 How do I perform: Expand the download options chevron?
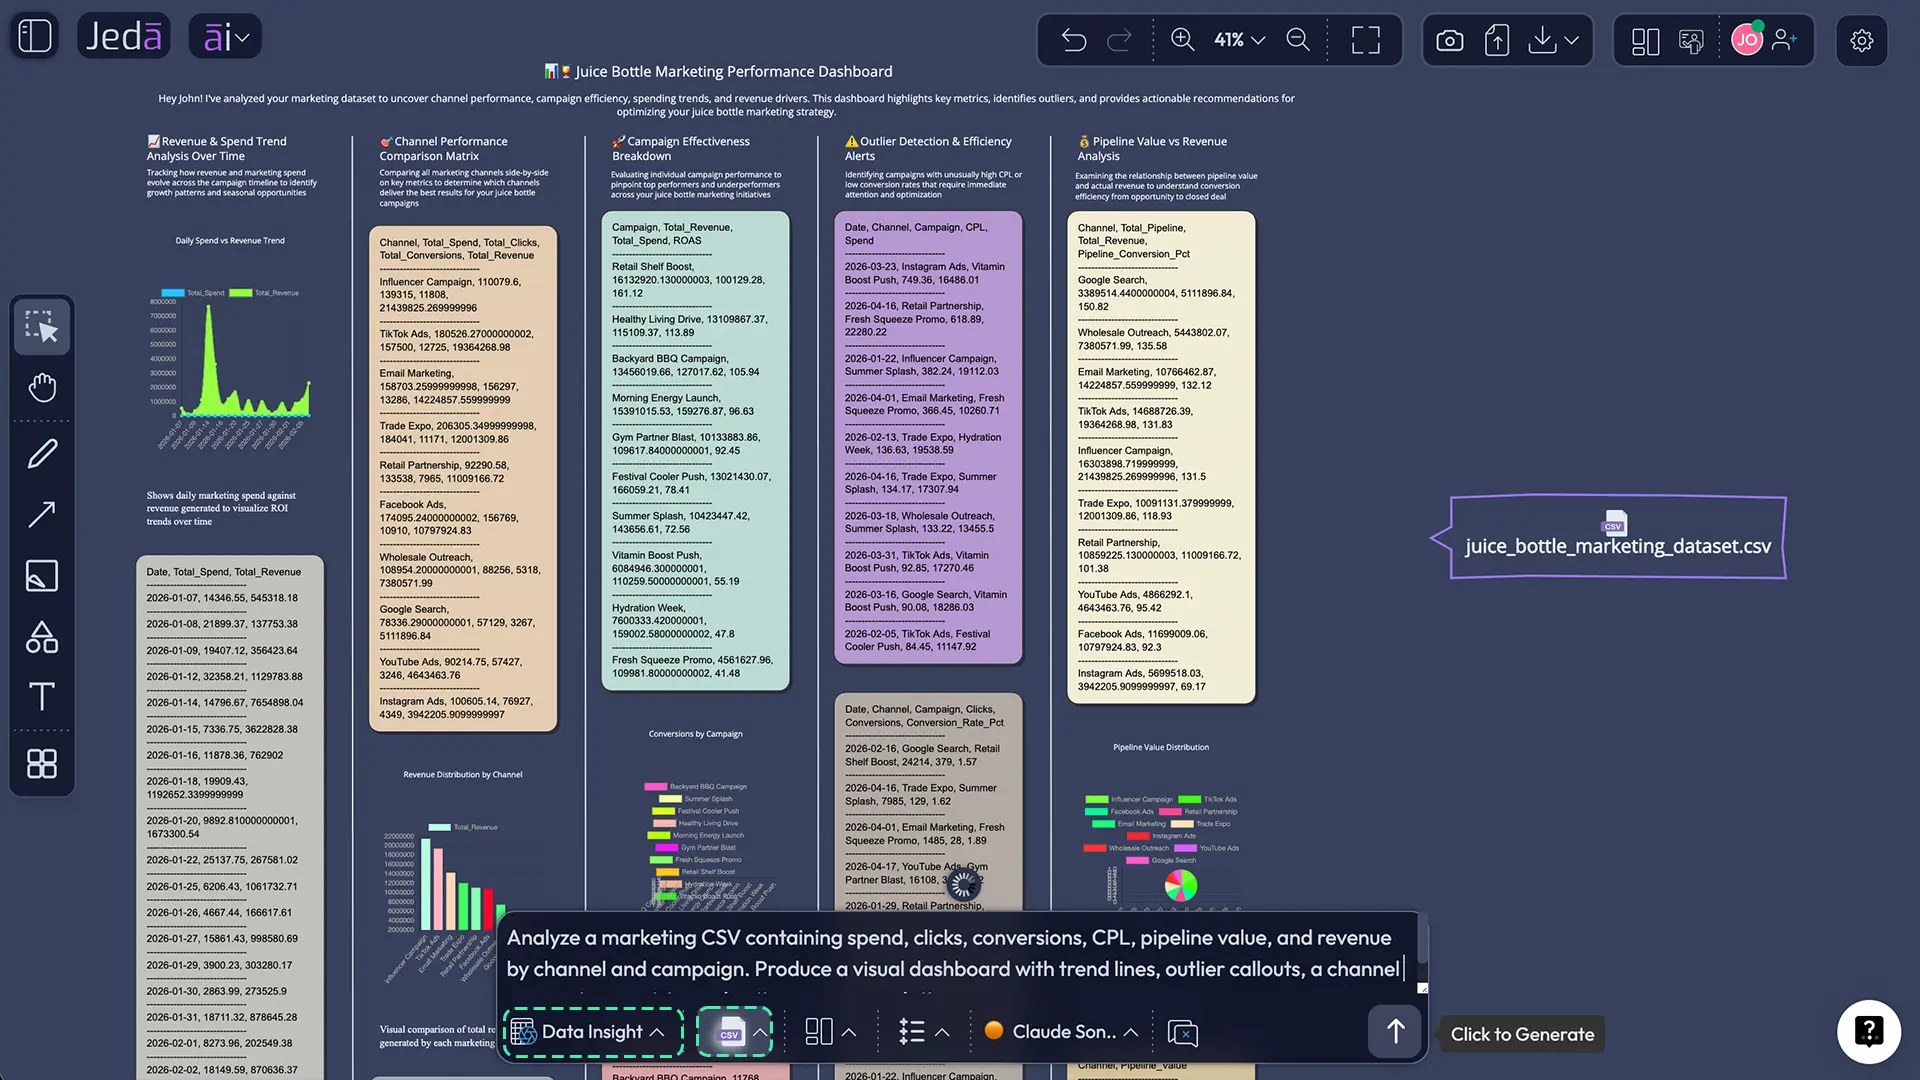[x=1572, y=40]
